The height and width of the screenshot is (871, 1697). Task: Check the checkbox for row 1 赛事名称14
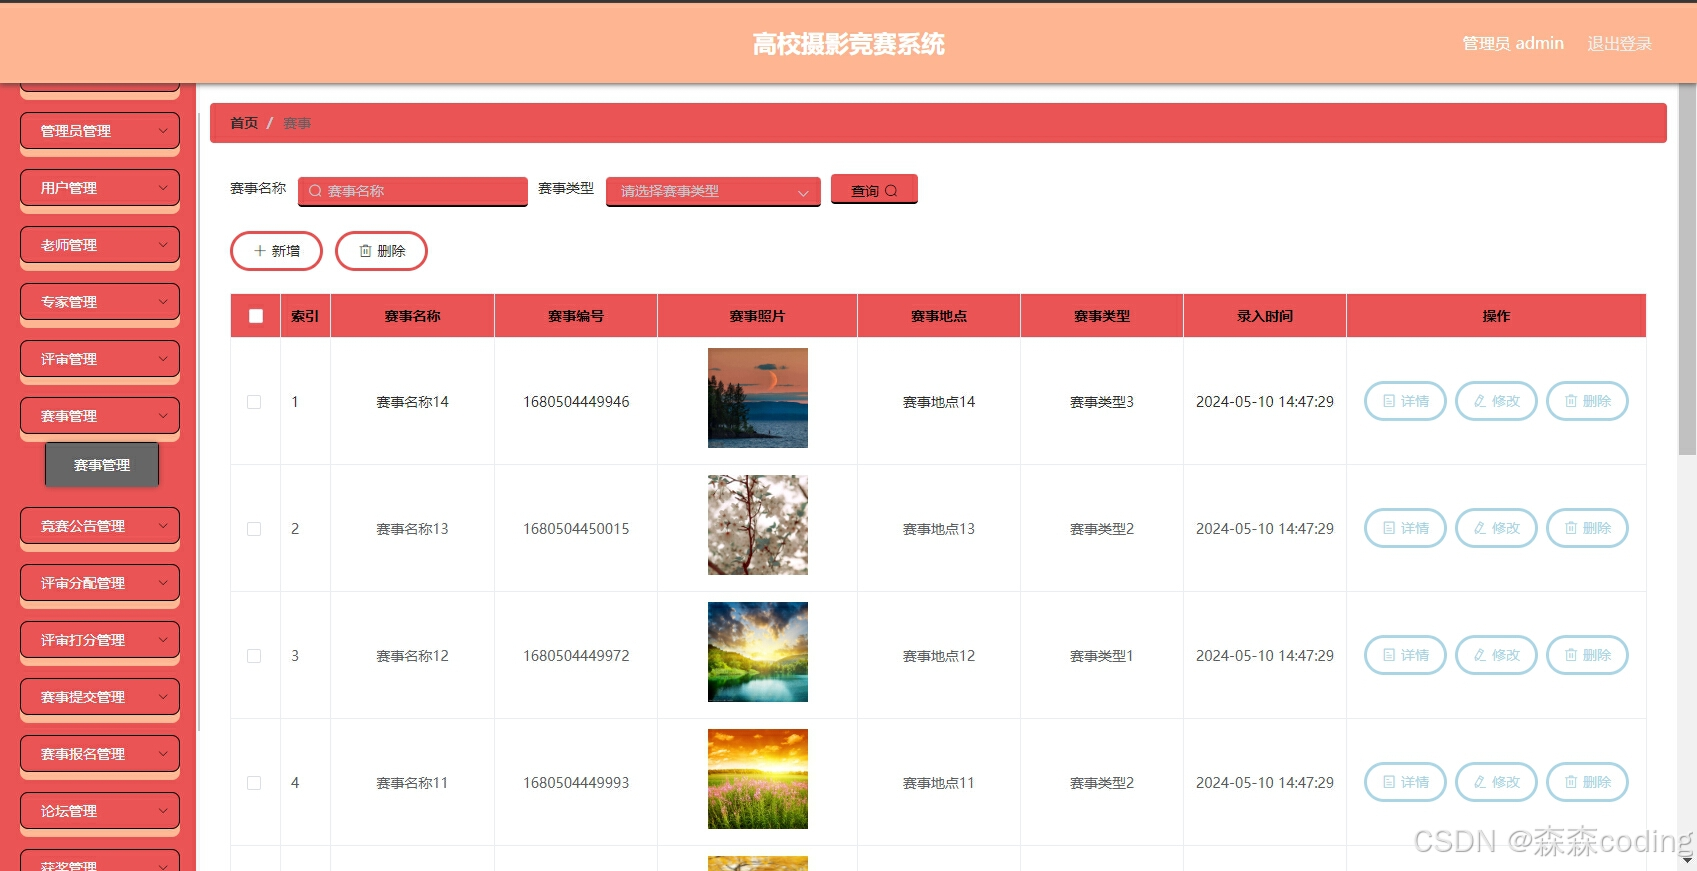coord(254,402)
